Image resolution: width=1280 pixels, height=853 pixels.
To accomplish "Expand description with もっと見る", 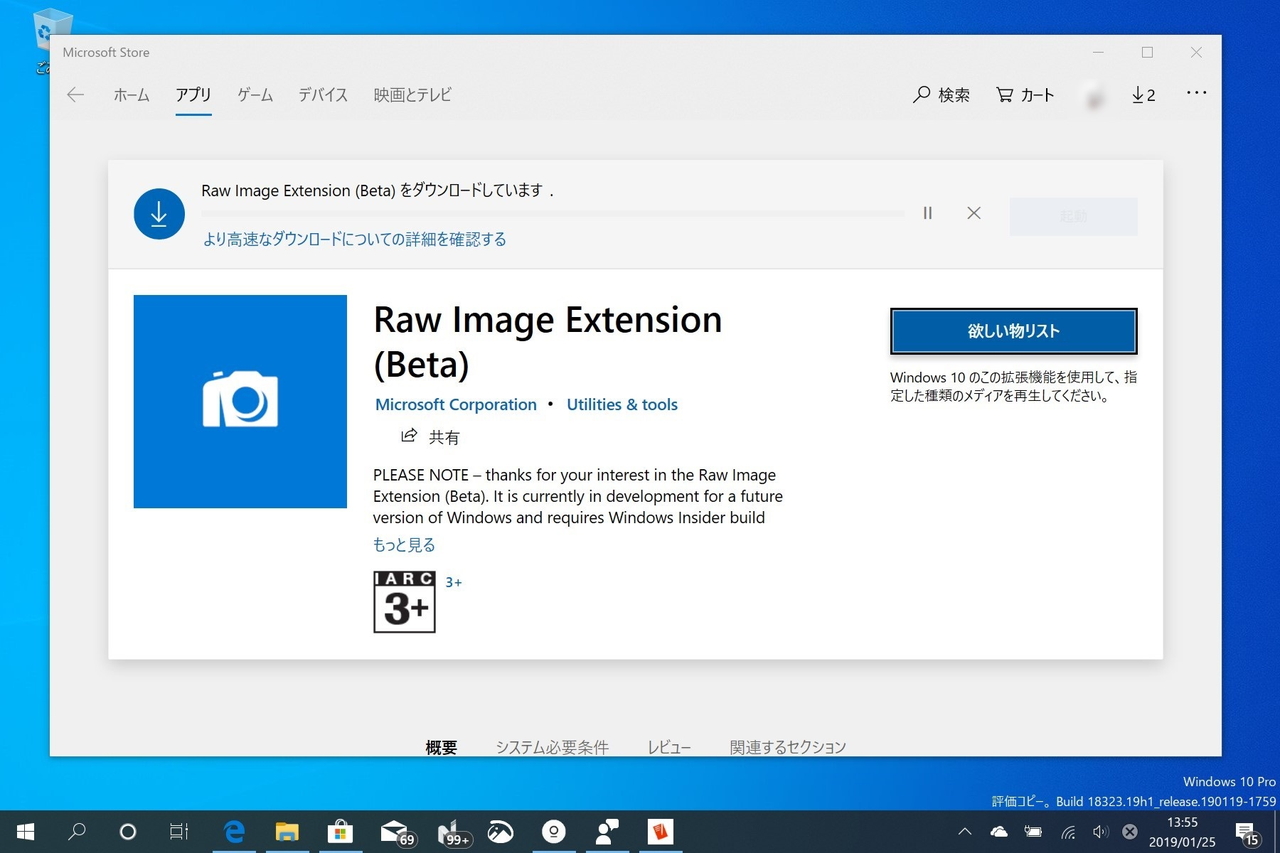I will tap(404, 545).
